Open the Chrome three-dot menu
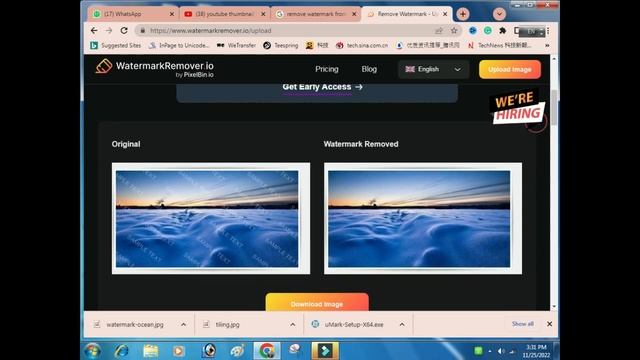This screenshot has height=360, width=640. 548,31
